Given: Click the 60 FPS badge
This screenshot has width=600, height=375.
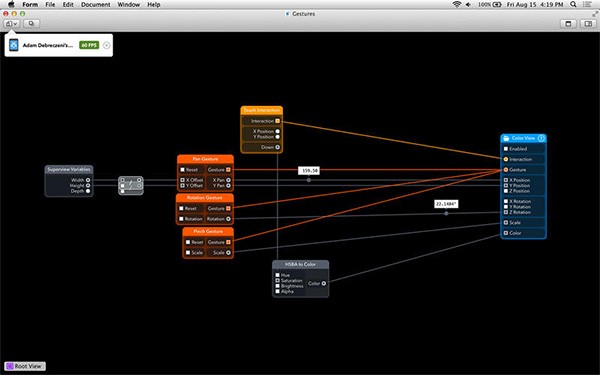Looking at the screenshot, I should (x=89, y=45).
